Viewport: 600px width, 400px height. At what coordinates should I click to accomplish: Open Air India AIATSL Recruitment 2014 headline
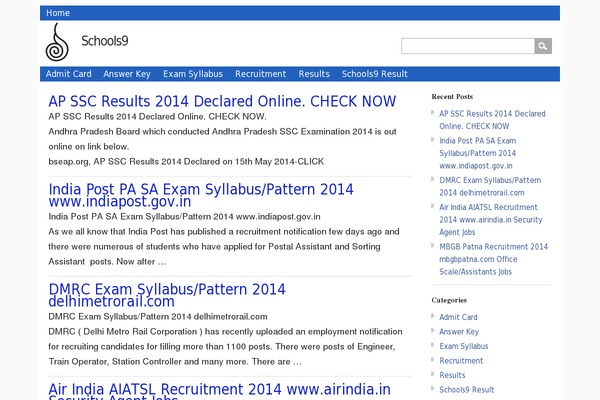tap(219, 391)
